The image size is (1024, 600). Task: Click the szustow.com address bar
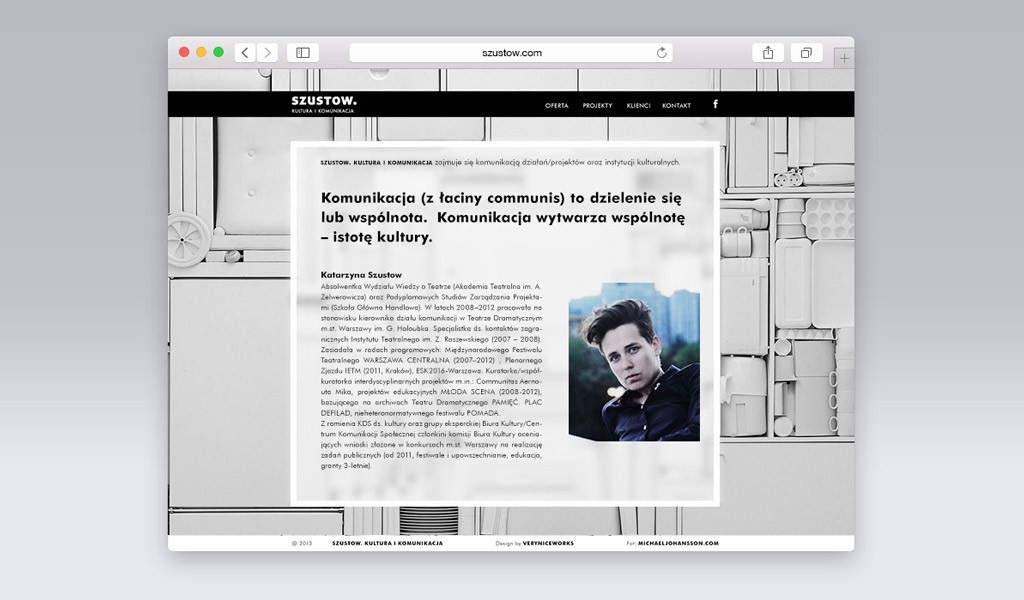coord(511,53)
